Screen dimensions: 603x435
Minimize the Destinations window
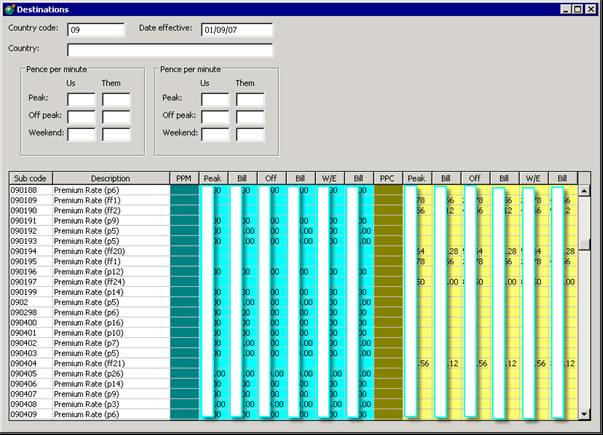point(565,9)
